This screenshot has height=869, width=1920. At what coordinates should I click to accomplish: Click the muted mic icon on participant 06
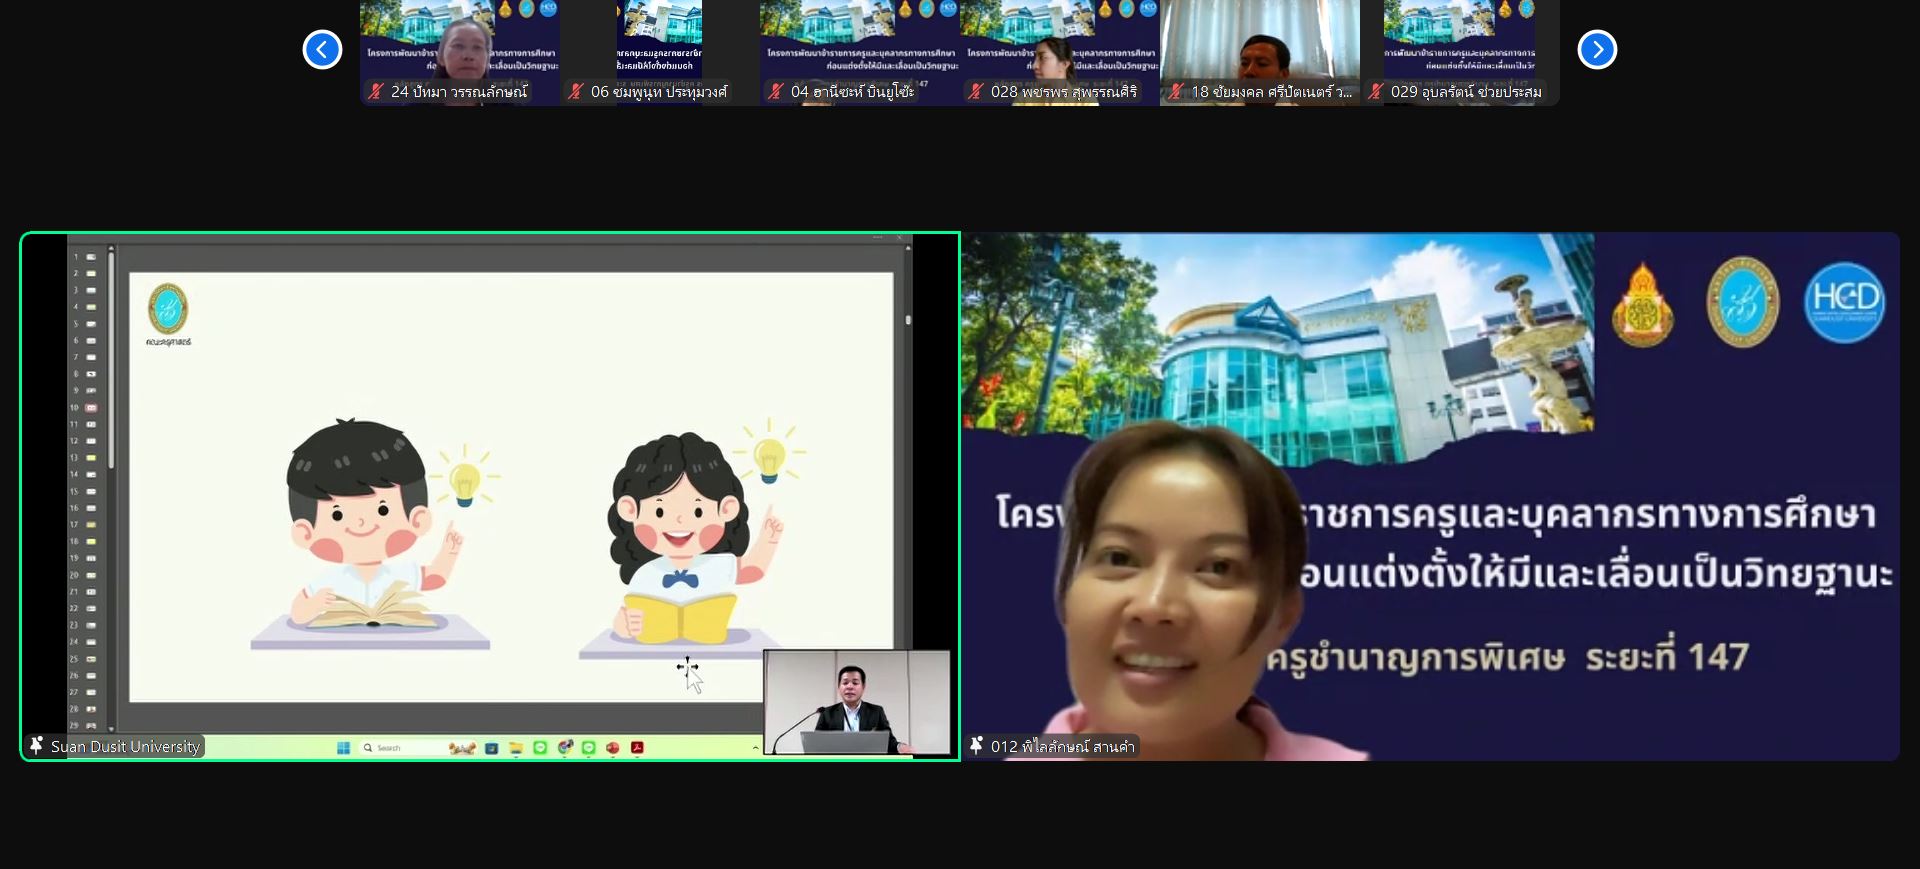pyautogui.click(x=576, y=92)
